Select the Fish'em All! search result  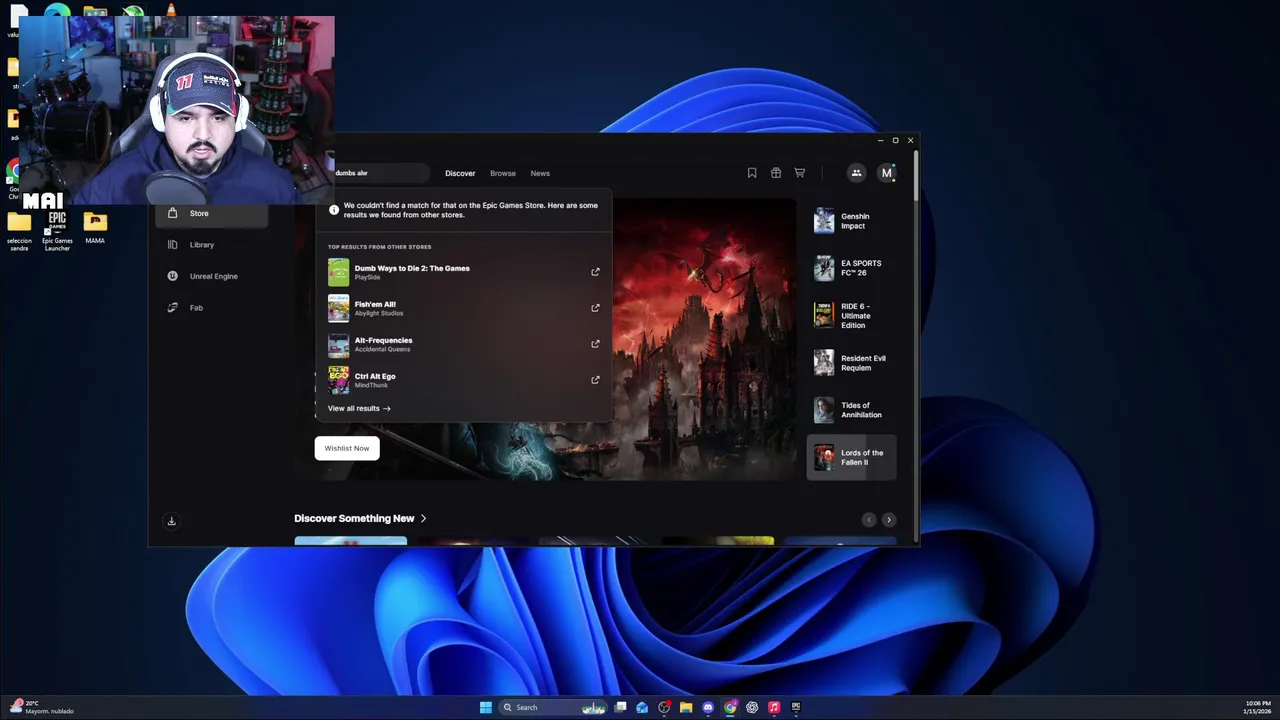coord(463,308)
